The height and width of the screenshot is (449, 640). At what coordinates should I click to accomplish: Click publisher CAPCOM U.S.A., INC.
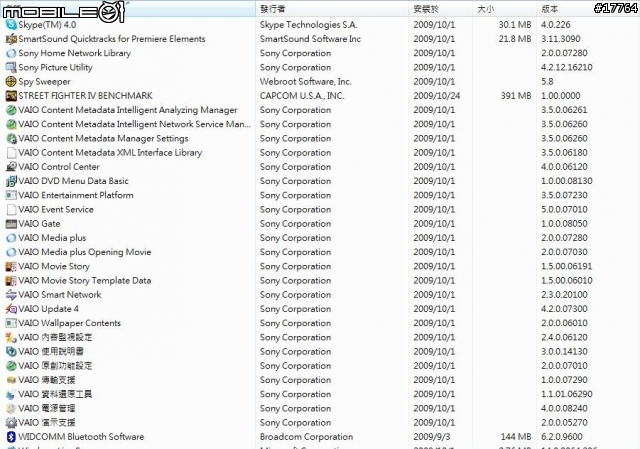(302, 96)
